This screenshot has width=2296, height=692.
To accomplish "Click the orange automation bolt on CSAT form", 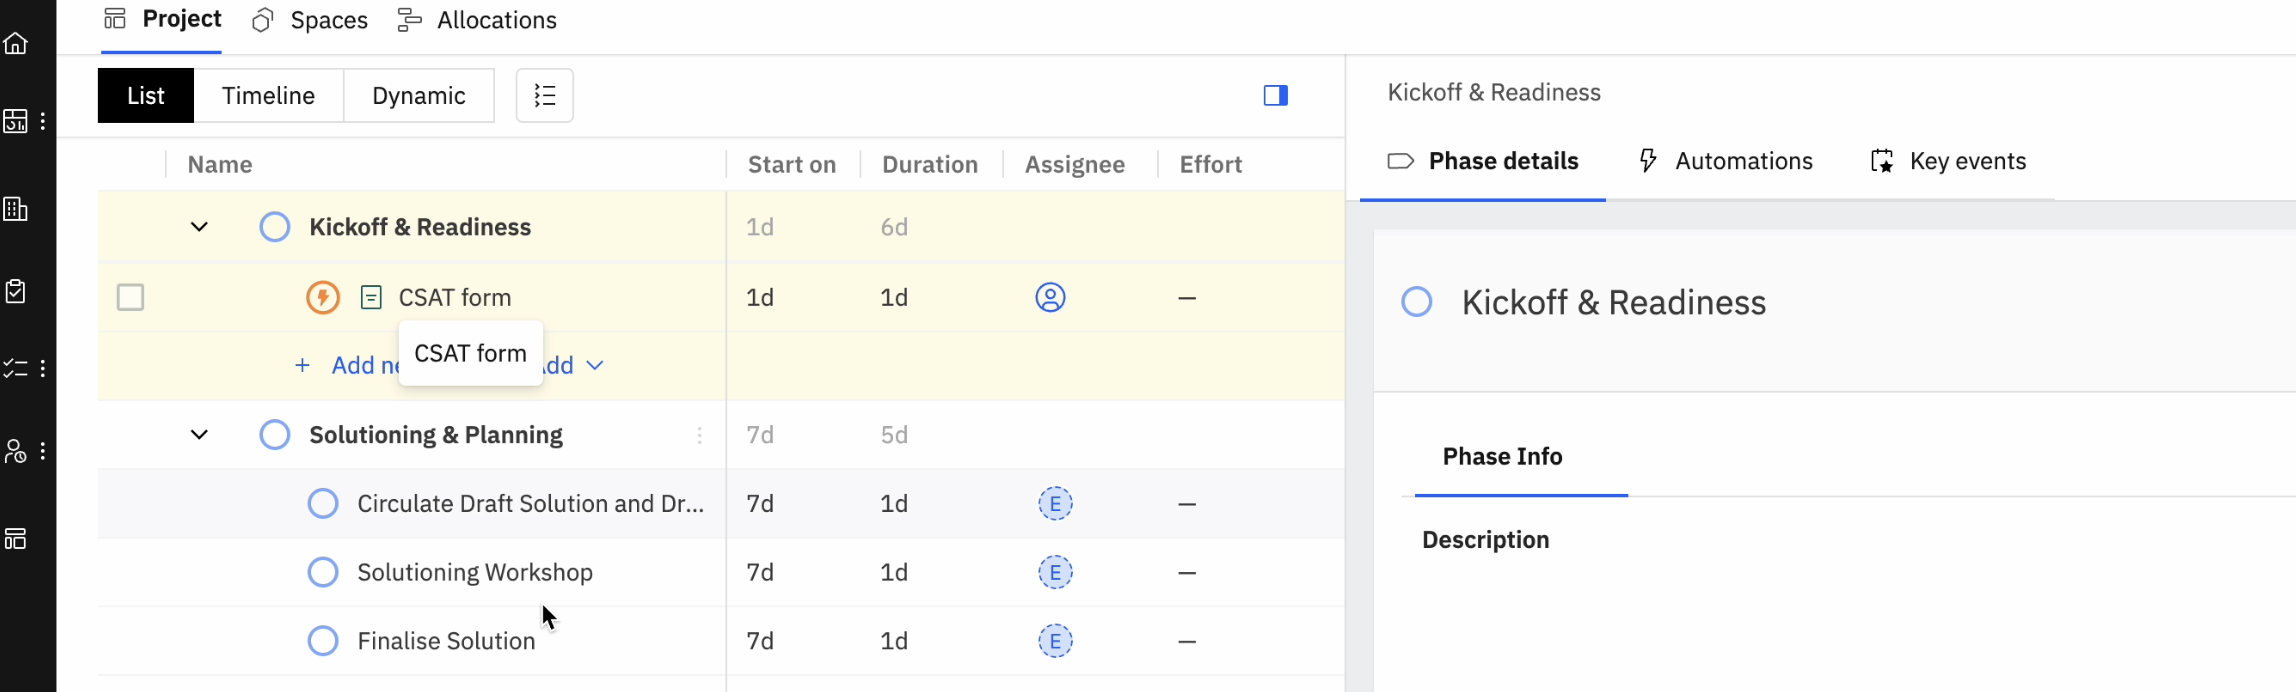I will 322,297.
